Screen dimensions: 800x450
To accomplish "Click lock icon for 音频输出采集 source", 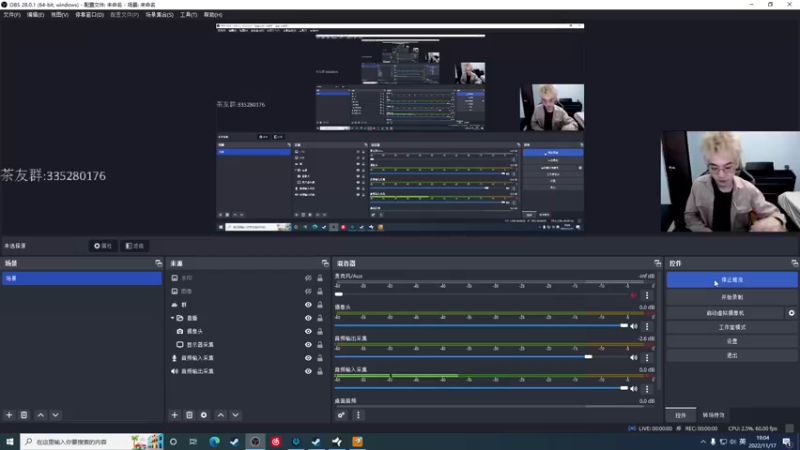I will point(320,371).
